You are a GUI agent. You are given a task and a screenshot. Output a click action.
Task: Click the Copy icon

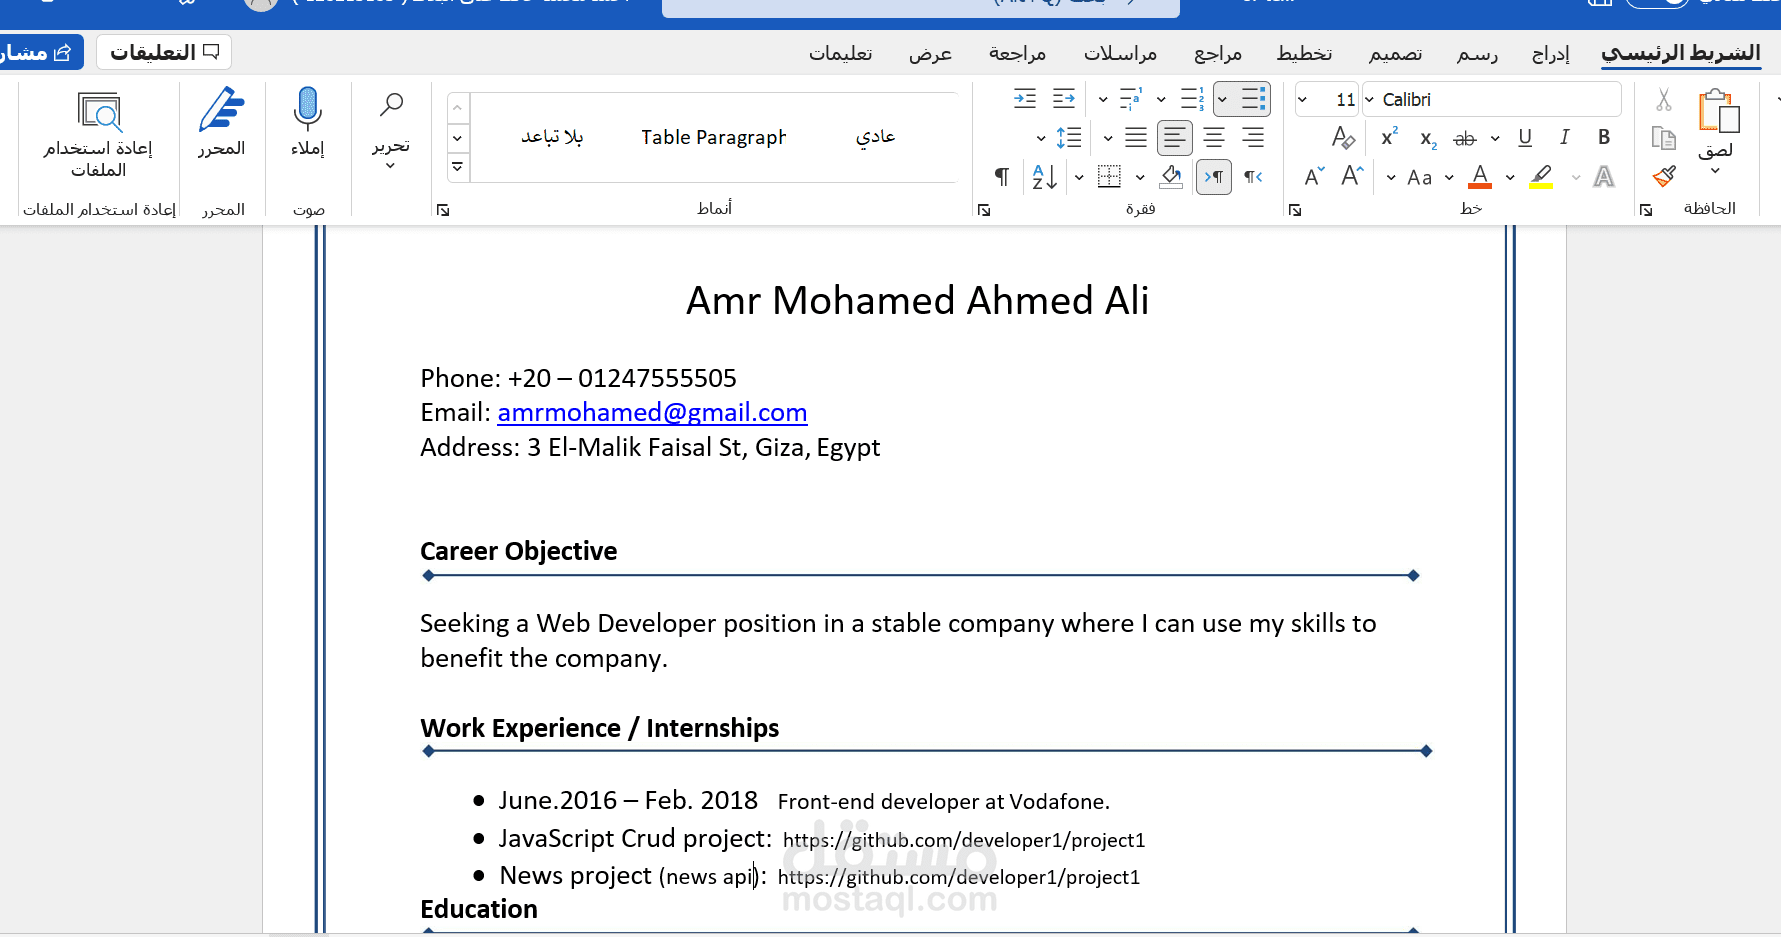(1664, 138)
